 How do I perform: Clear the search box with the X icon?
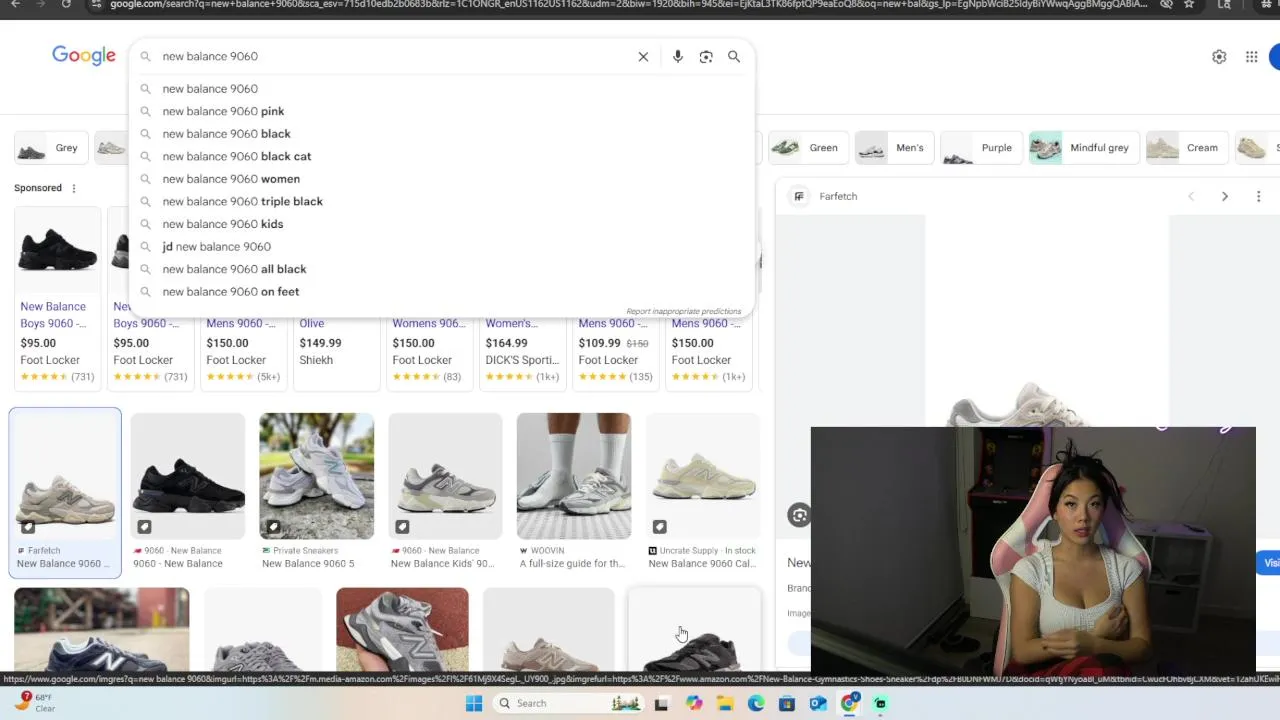coord(643,57)
